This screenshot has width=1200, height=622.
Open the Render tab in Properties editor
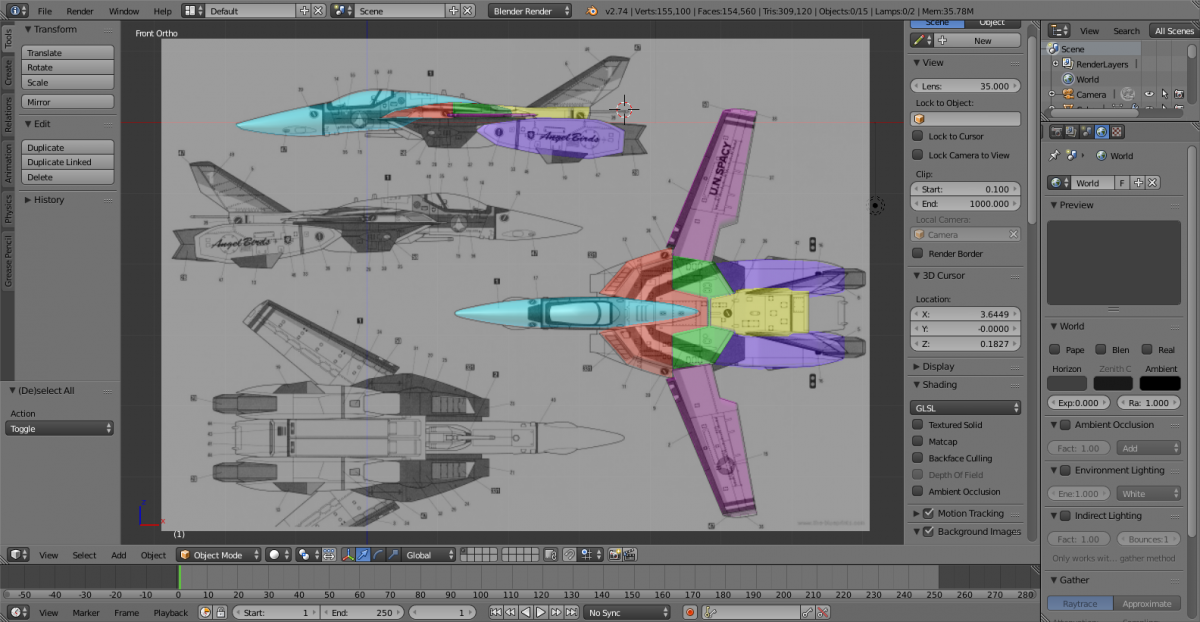click(1057, 131)
